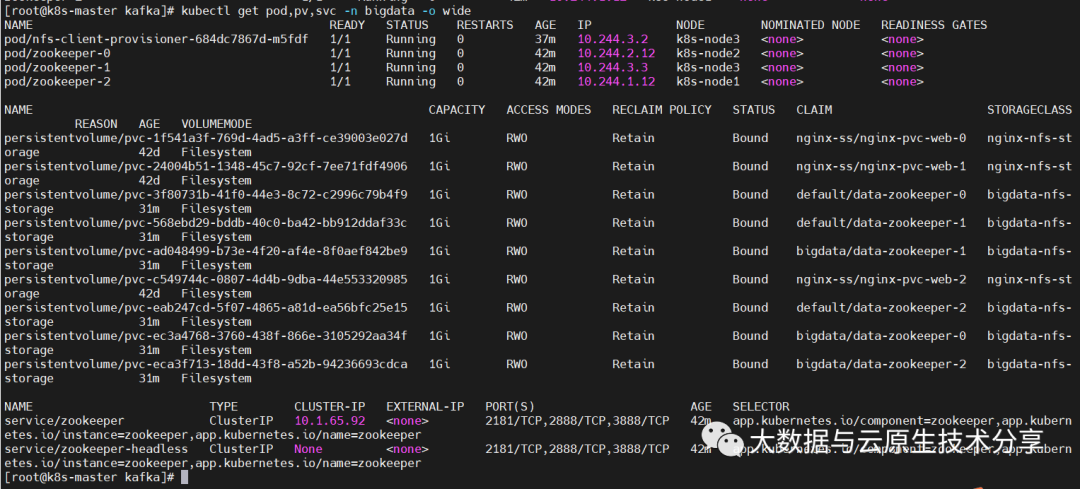The image size is (1080, 489).
Task: Select persistentvolume/pvc-ec3a4768-3760-438f-866e-3105292aa34f
Action: tap(206, 336)
